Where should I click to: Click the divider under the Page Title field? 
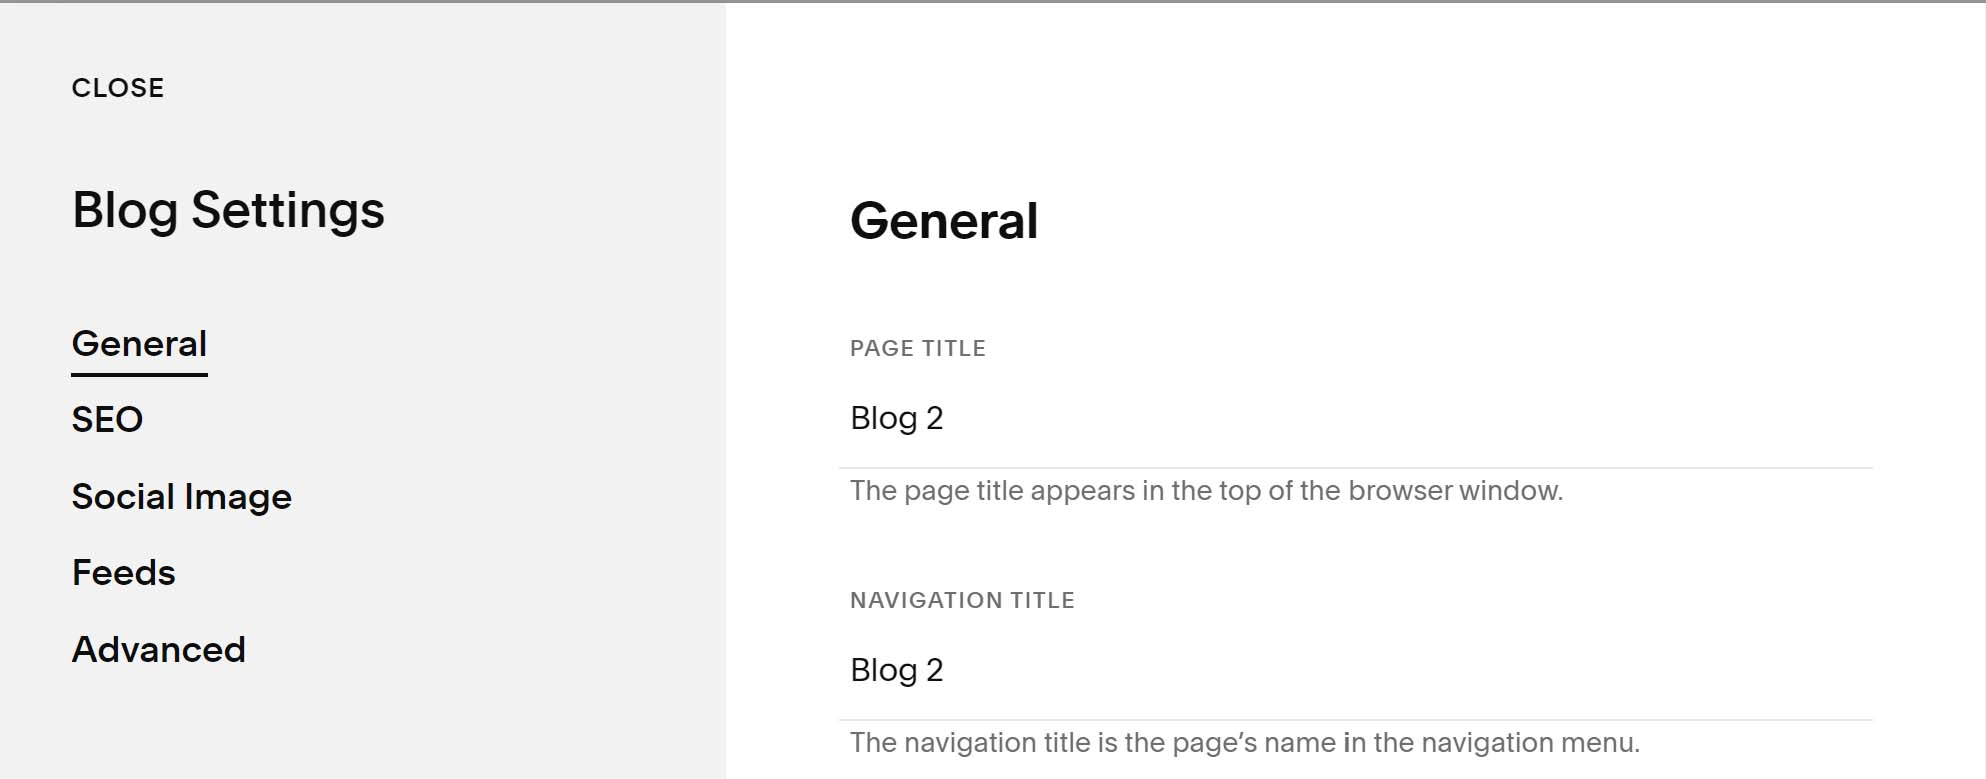point(1356,468)
